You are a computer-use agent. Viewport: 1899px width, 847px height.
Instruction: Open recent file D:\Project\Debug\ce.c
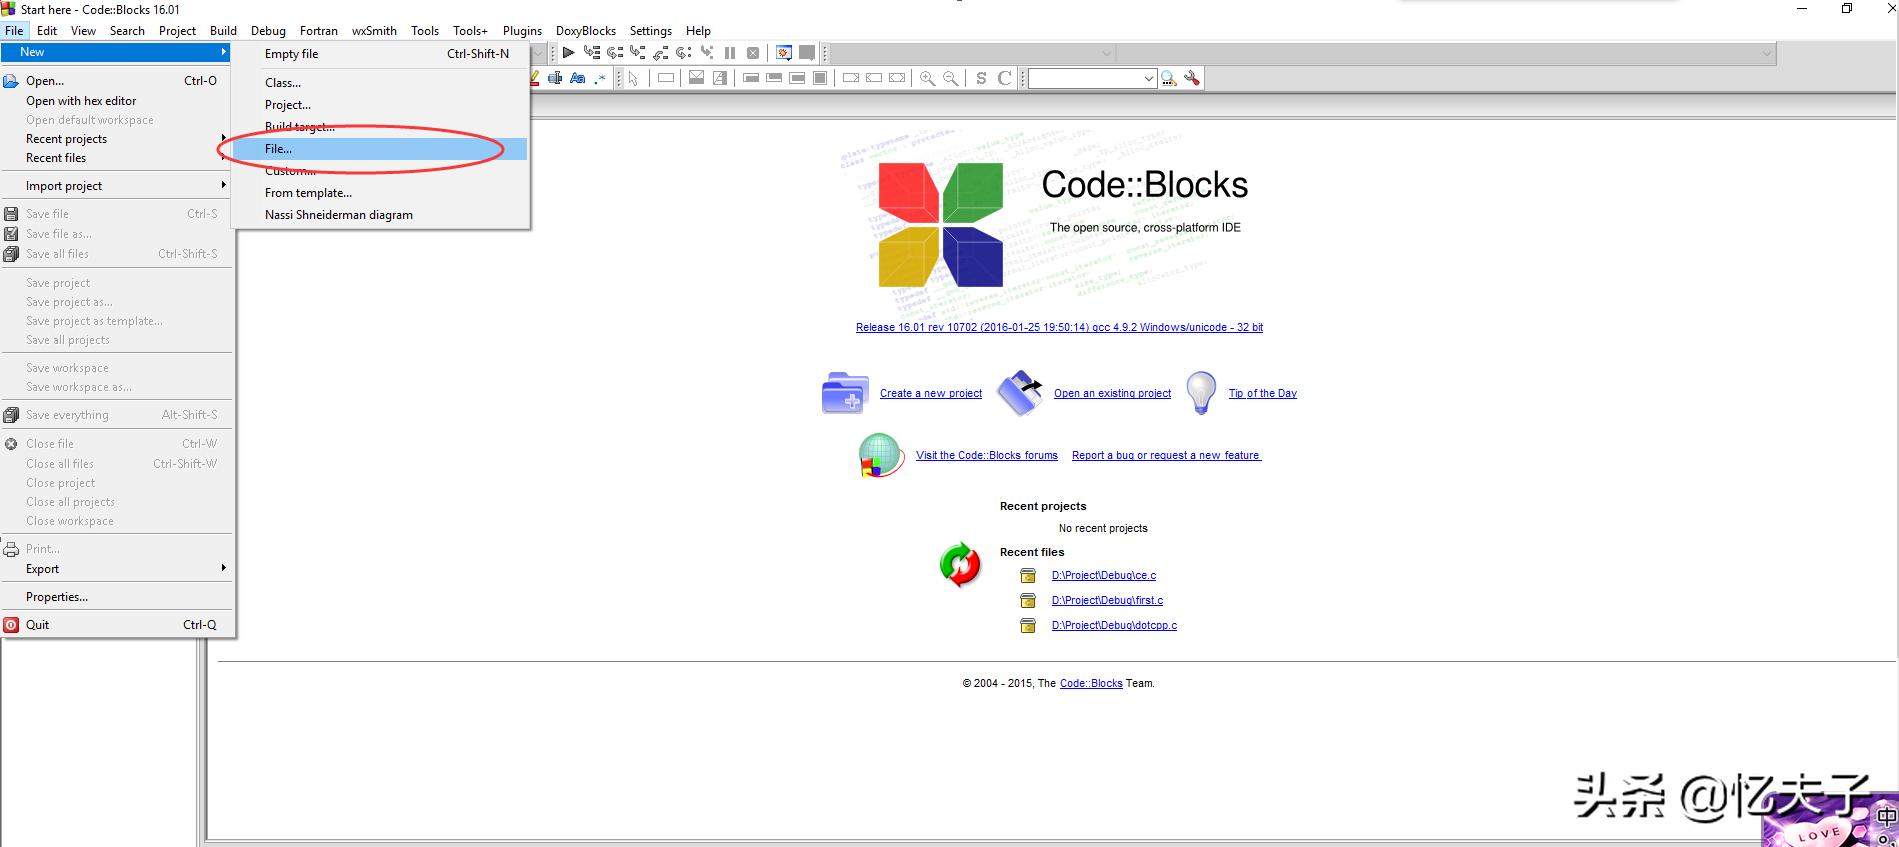click(1104, 575)
